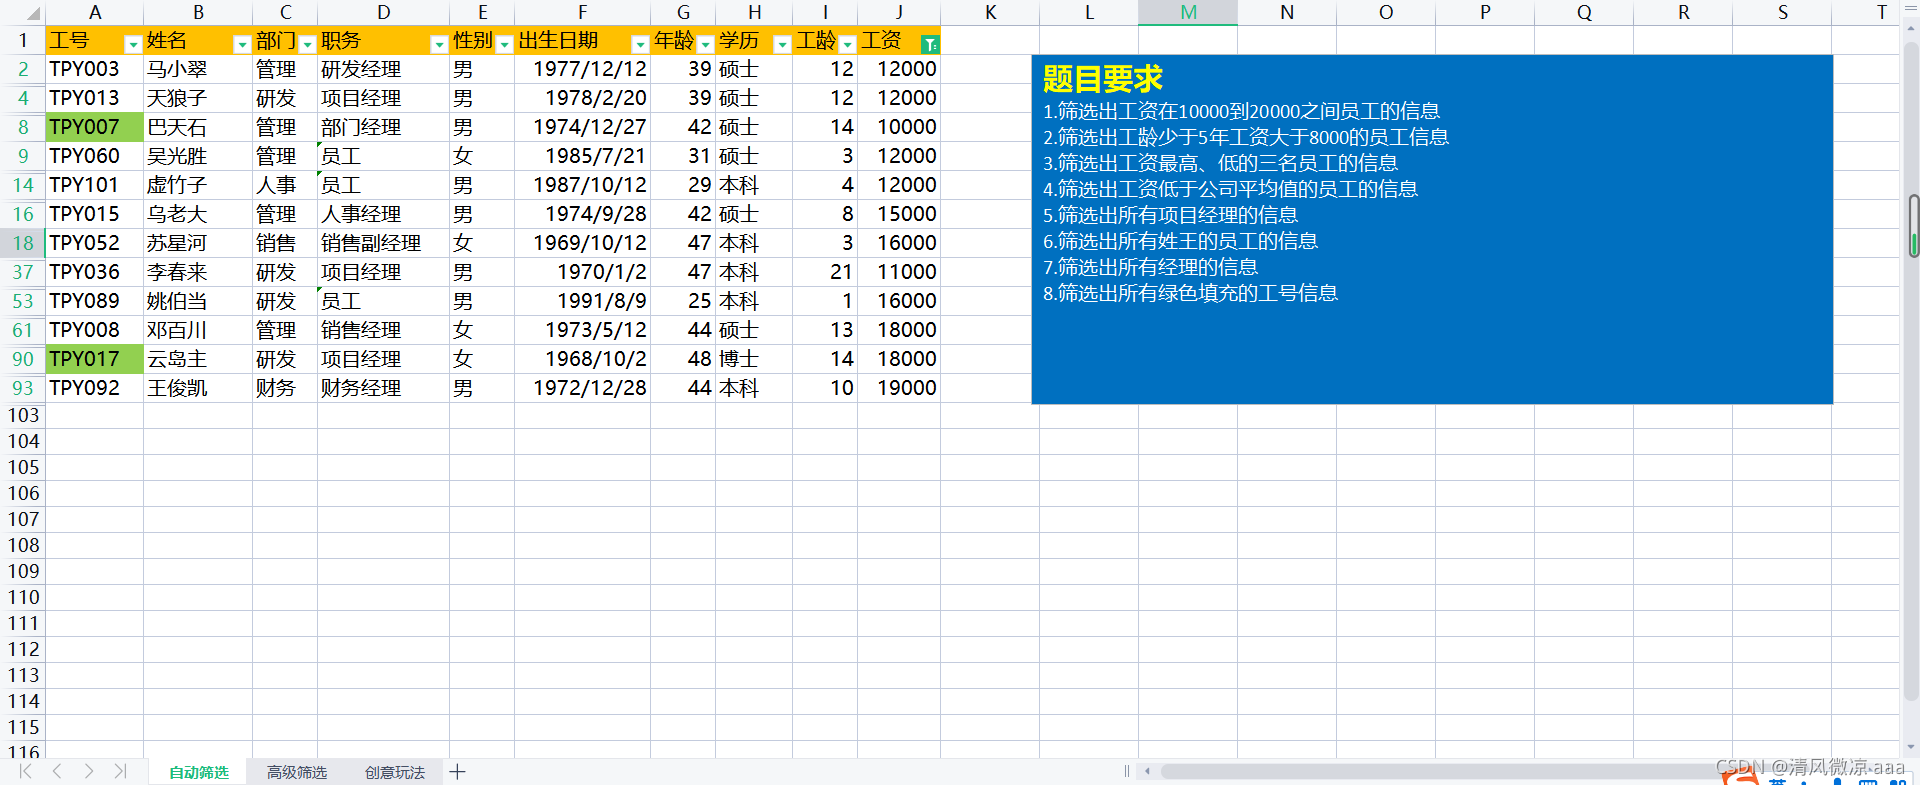Select green-filled cell TPY007

tap(95, 127)
